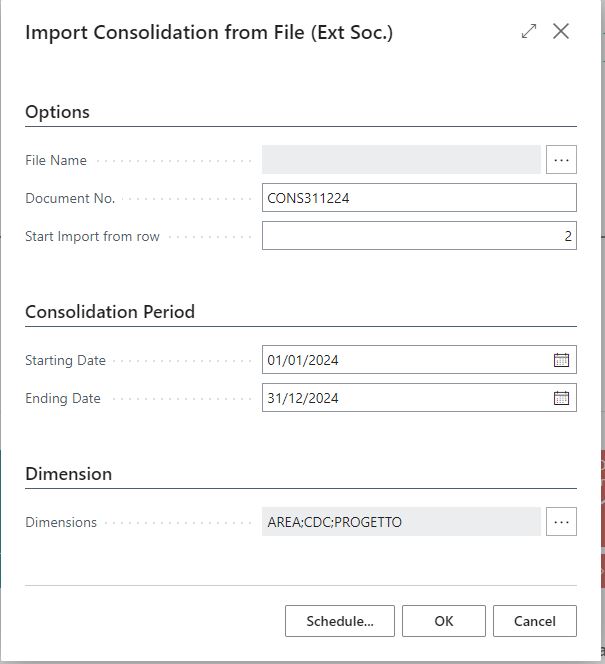Viewport: 605px width, 664px height.
Task: Open the Dimensions selection ellipsis button
Action: 561,522
